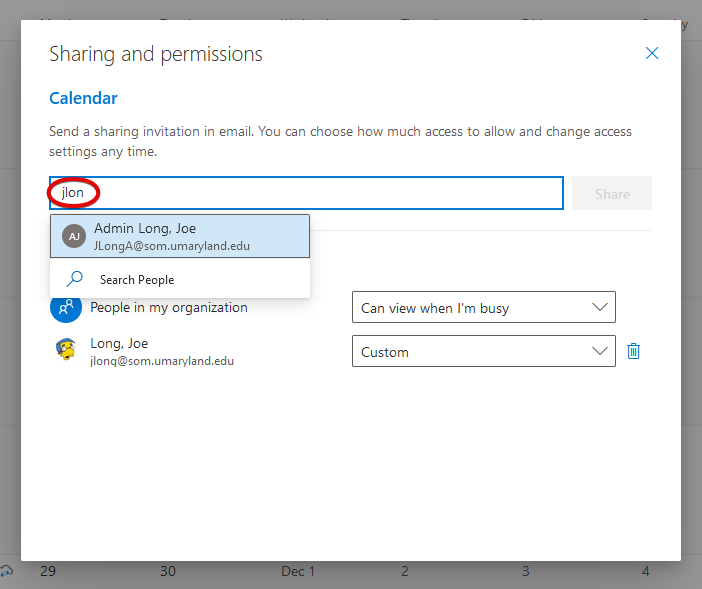702x589 pixels.
Task: Click Long, Joe's profile picture
Action: coord(65,351)
